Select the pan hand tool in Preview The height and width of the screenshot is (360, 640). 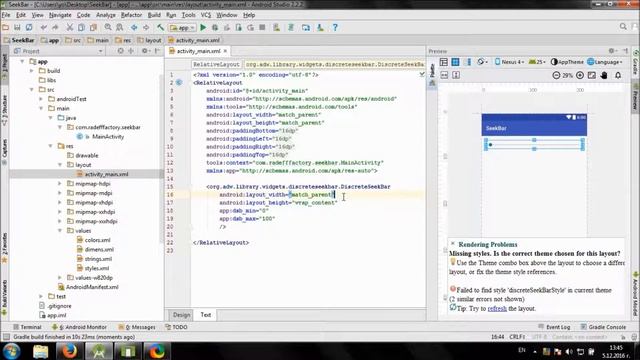pyautogui.click(x=604, y=76)
